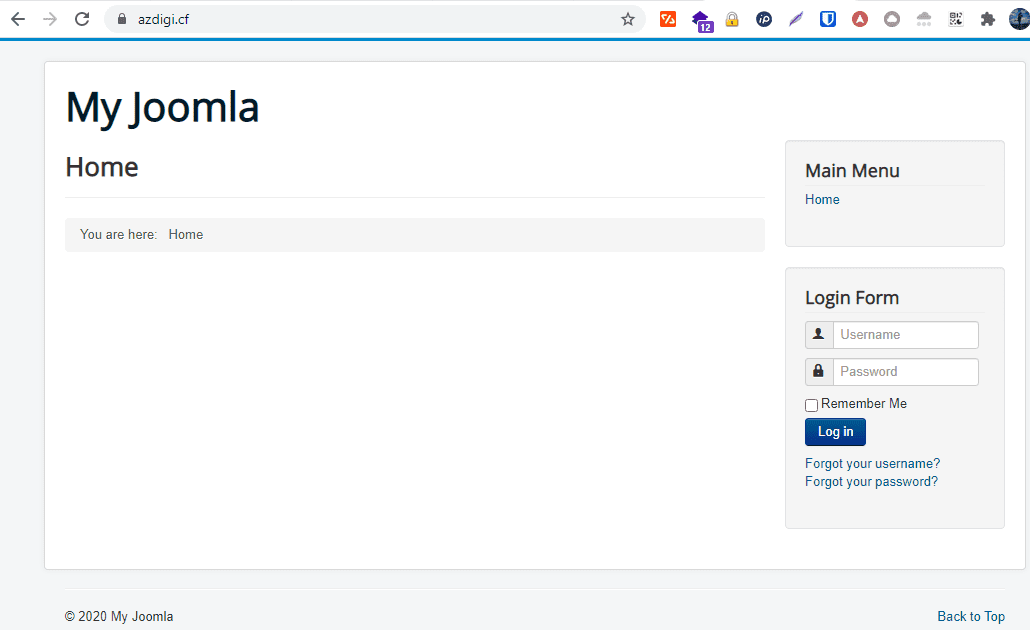This screenshot has height=630, width=1030.
Task: Reload the page with the refresh icon
Action: [x=82, y=19]
